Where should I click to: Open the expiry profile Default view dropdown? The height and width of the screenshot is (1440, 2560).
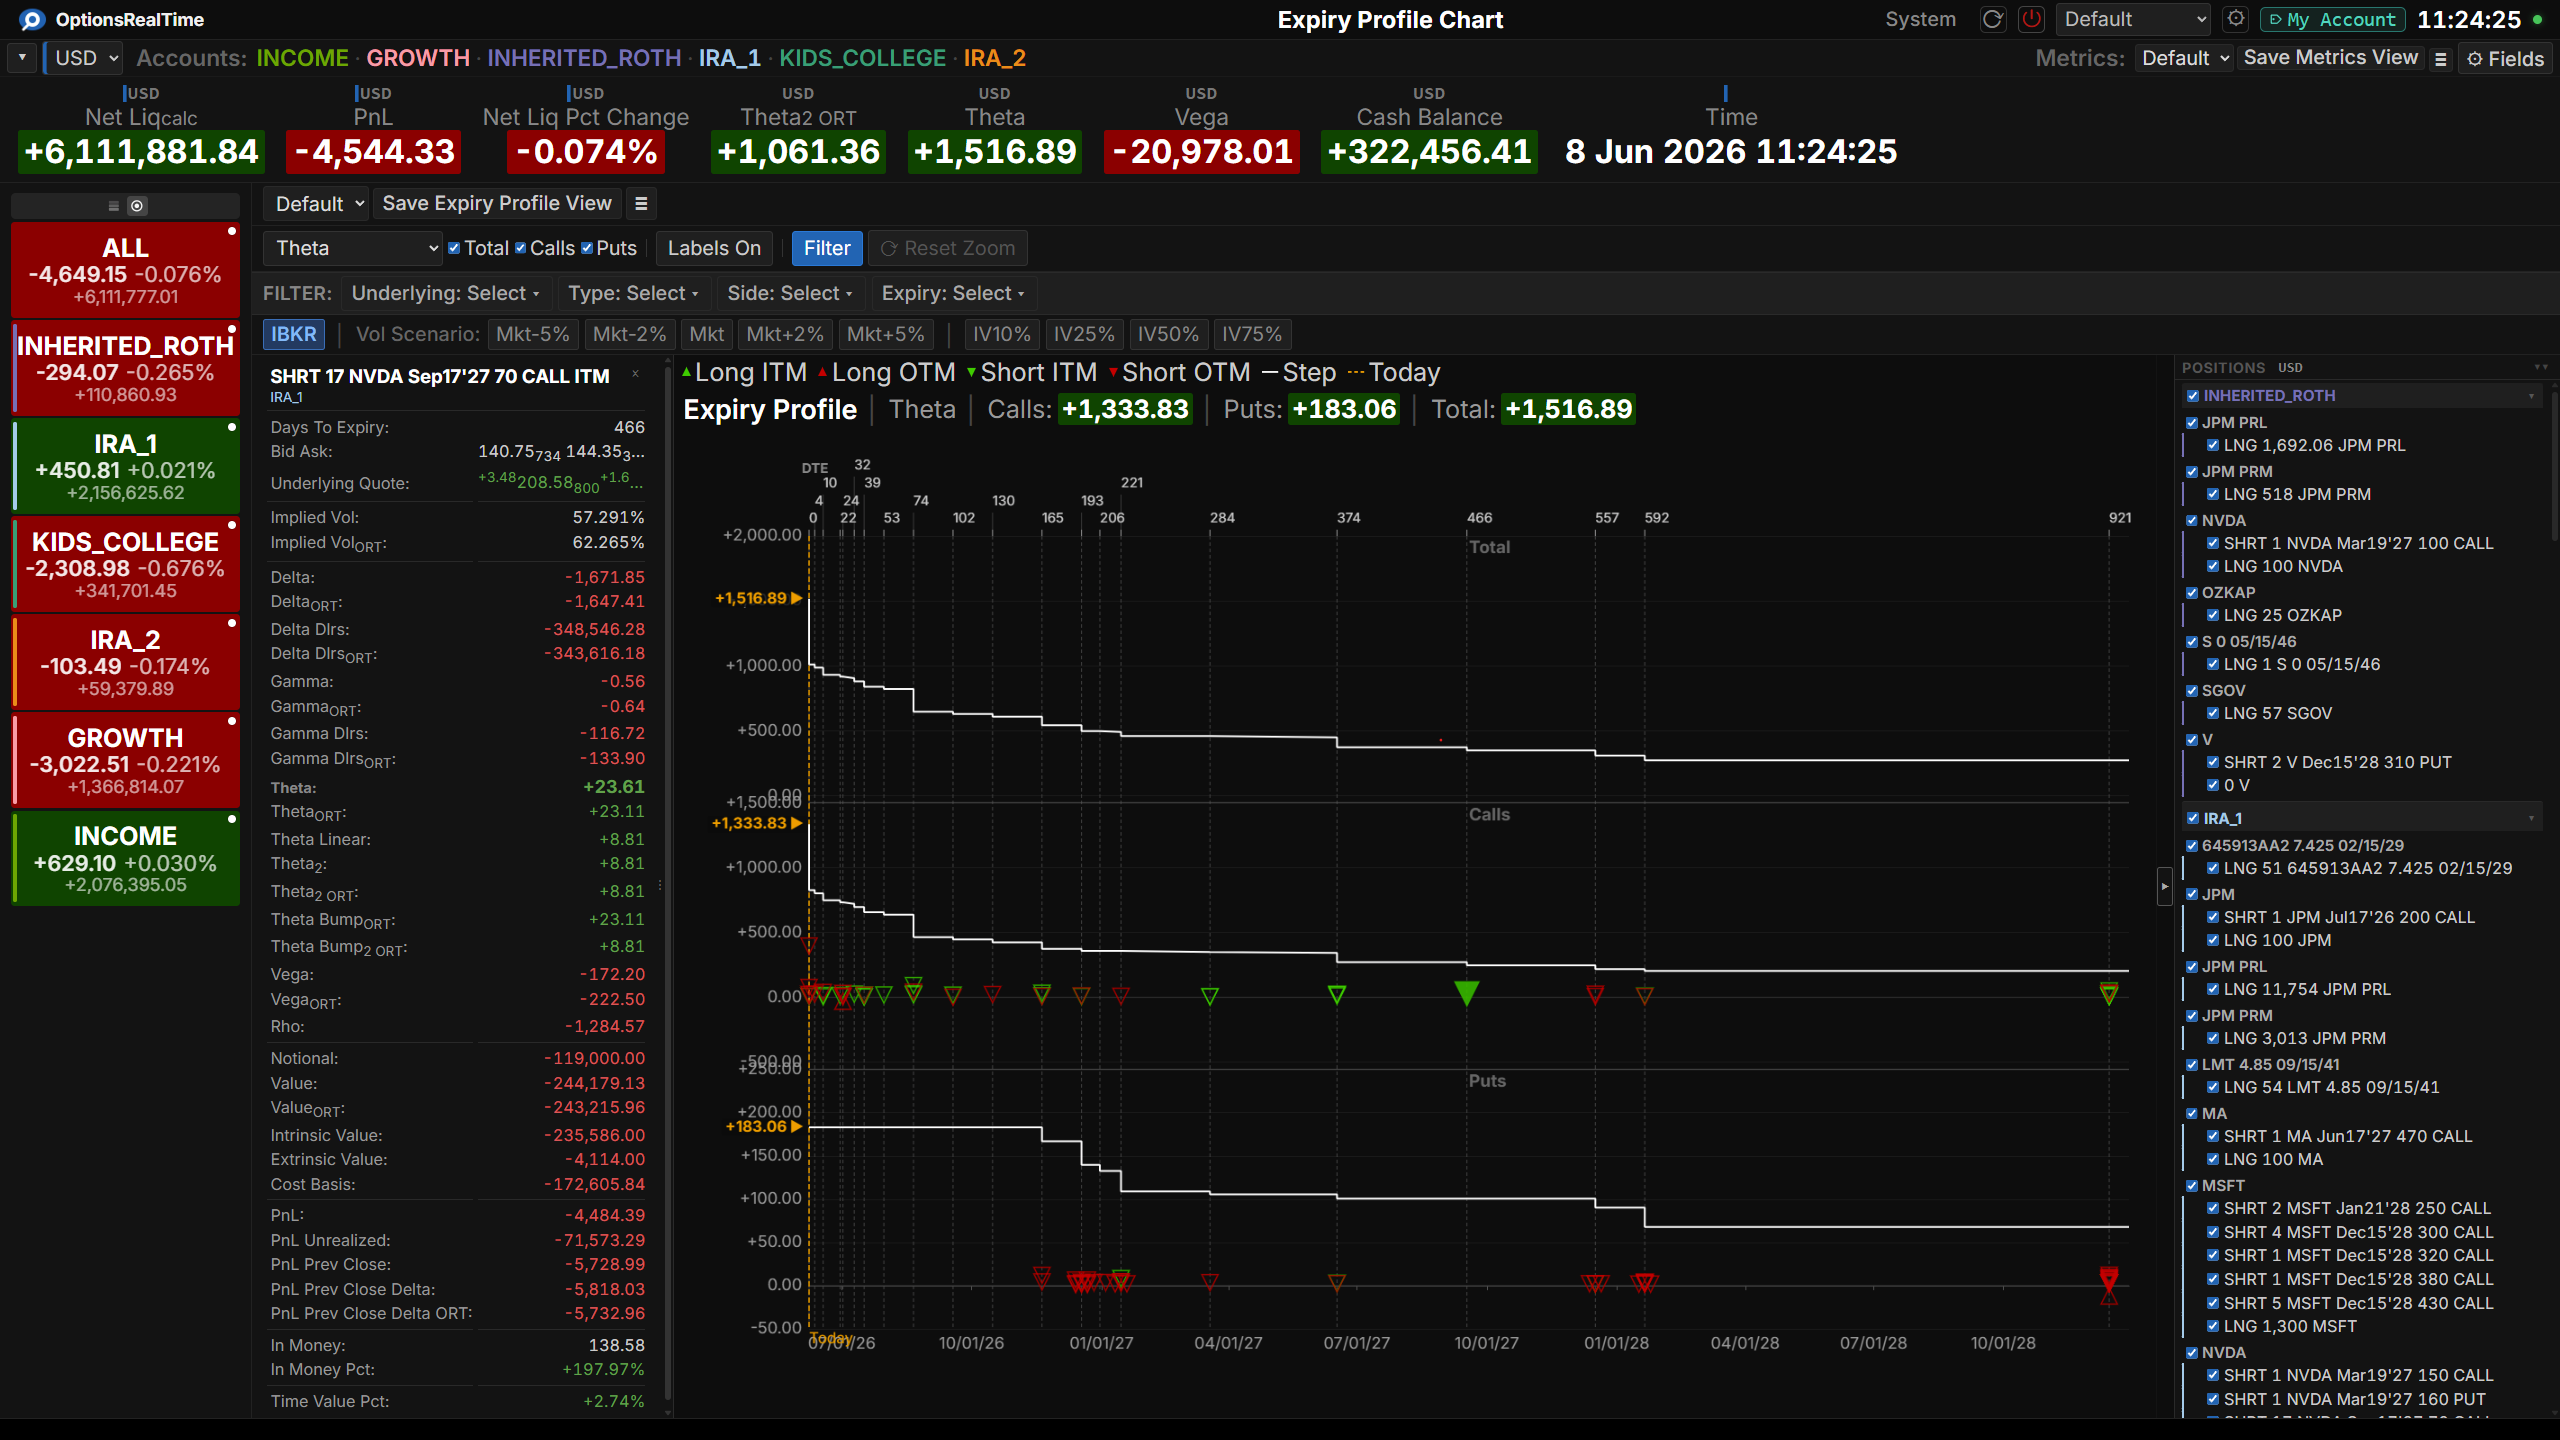[x=316, y=204]
